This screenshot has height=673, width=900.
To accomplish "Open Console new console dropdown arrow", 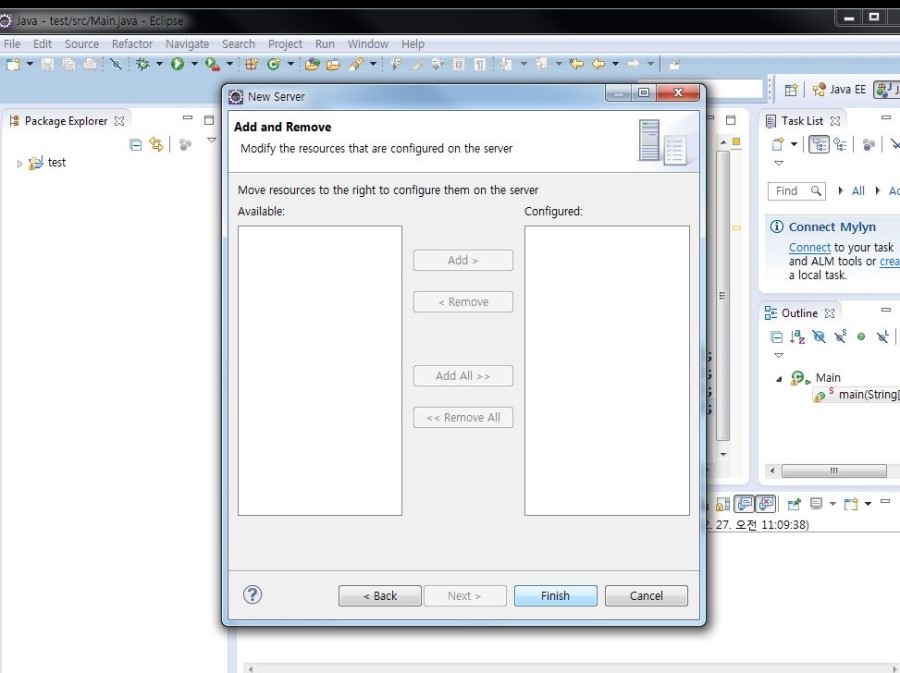I will click(x=868, y=504).
